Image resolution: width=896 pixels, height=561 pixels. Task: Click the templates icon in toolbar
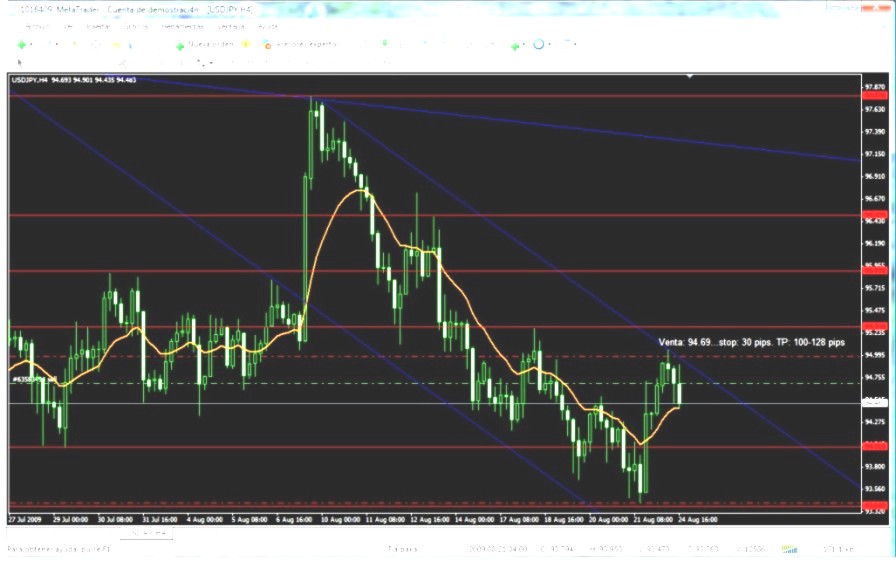coord(566,45)
